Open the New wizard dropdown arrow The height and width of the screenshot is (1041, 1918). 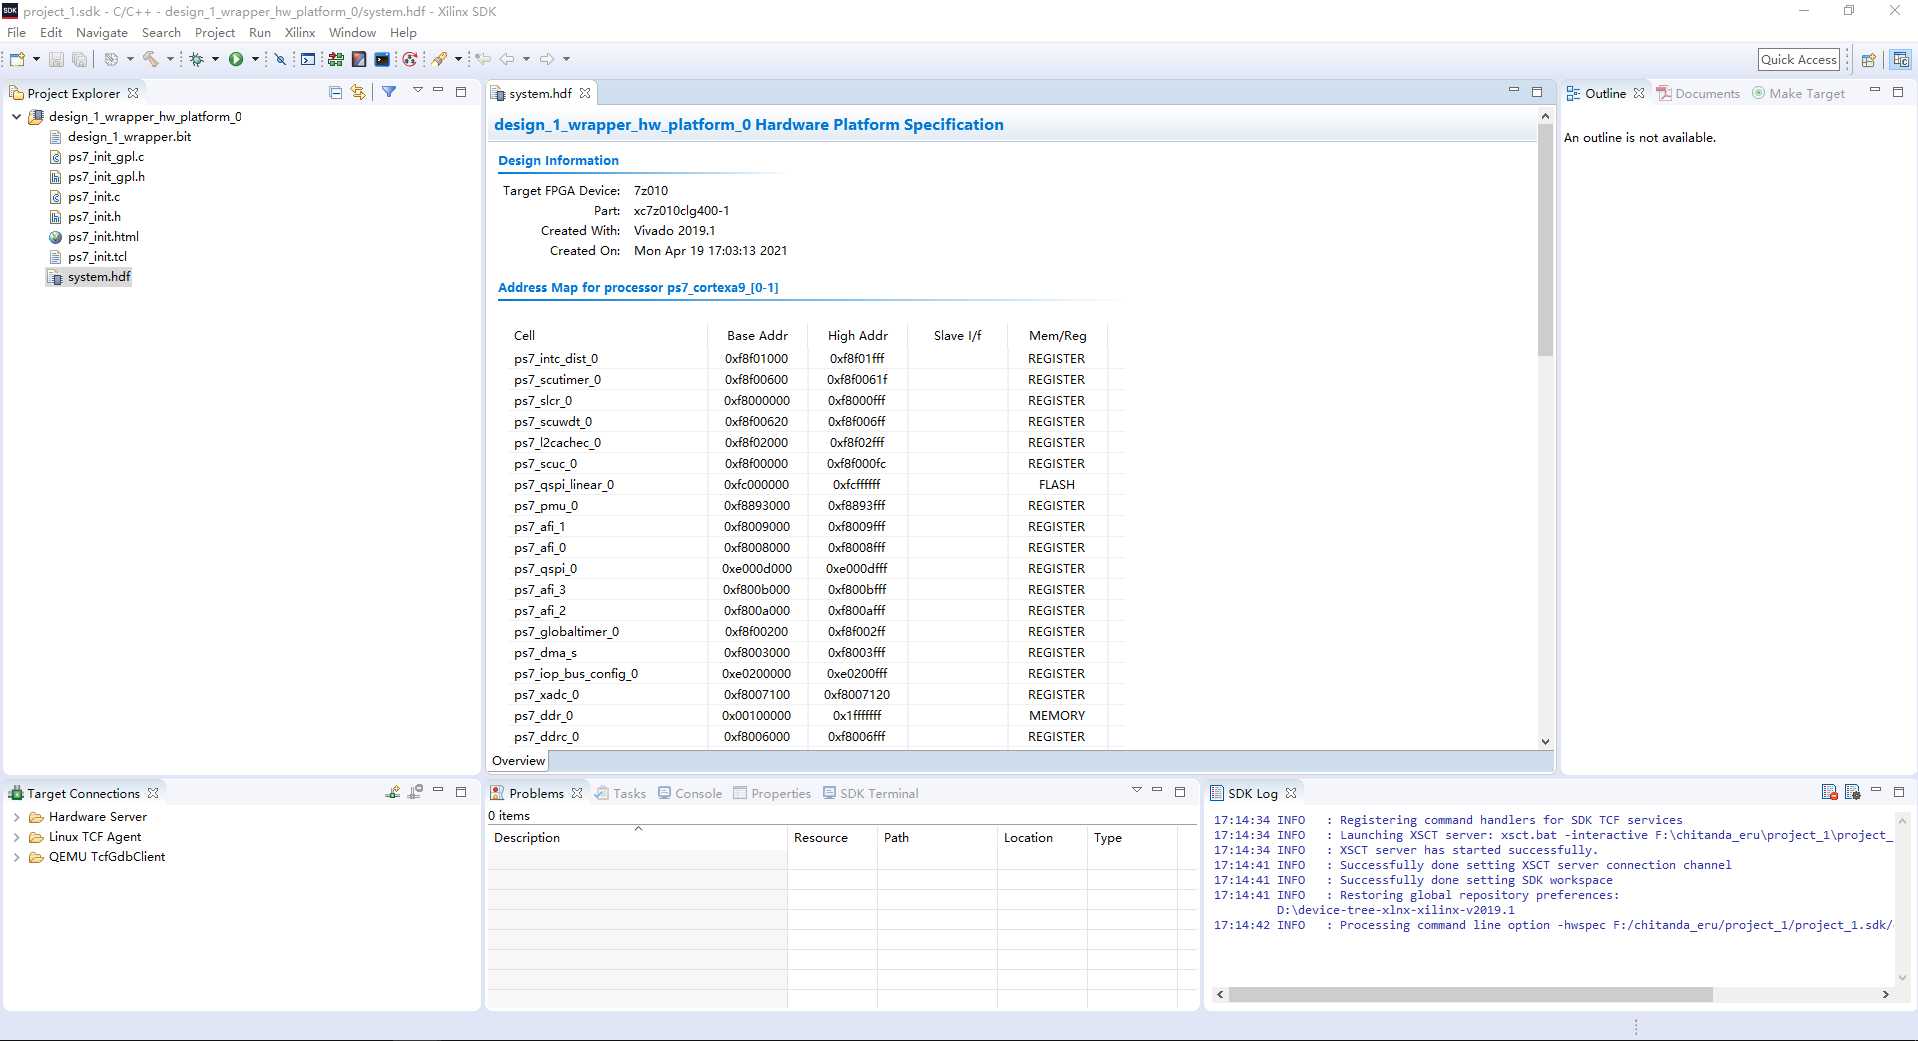[36, 60]
